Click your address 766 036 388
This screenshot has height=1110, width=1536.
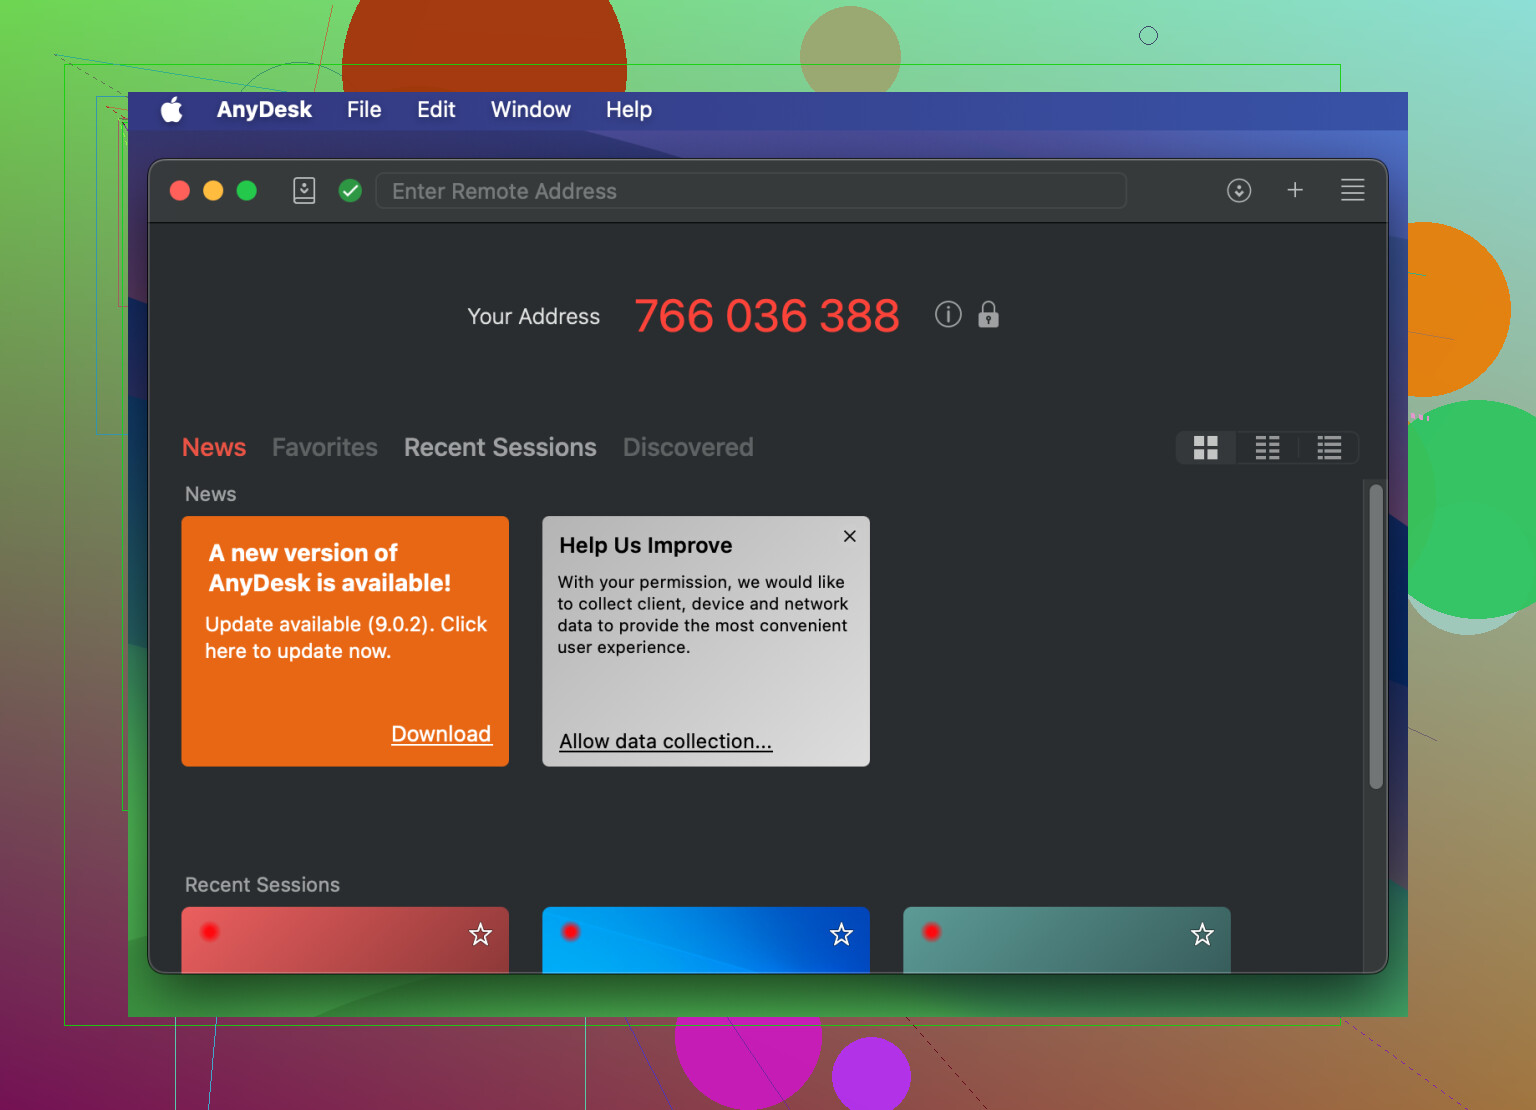pyautogui.click(x=767, y=316)
